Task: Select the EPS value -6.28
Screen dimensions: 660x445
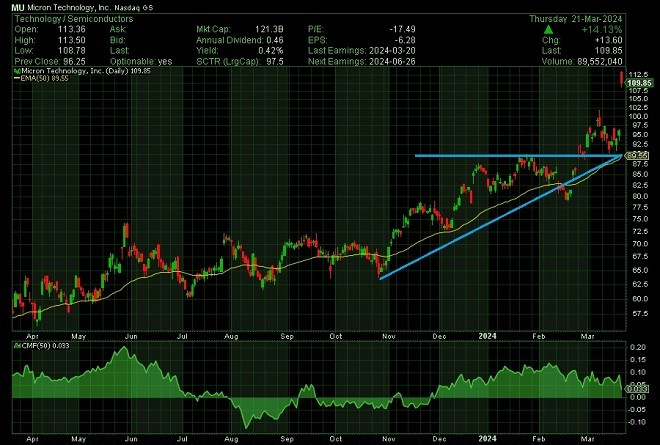Action: (x=406, y=40)
